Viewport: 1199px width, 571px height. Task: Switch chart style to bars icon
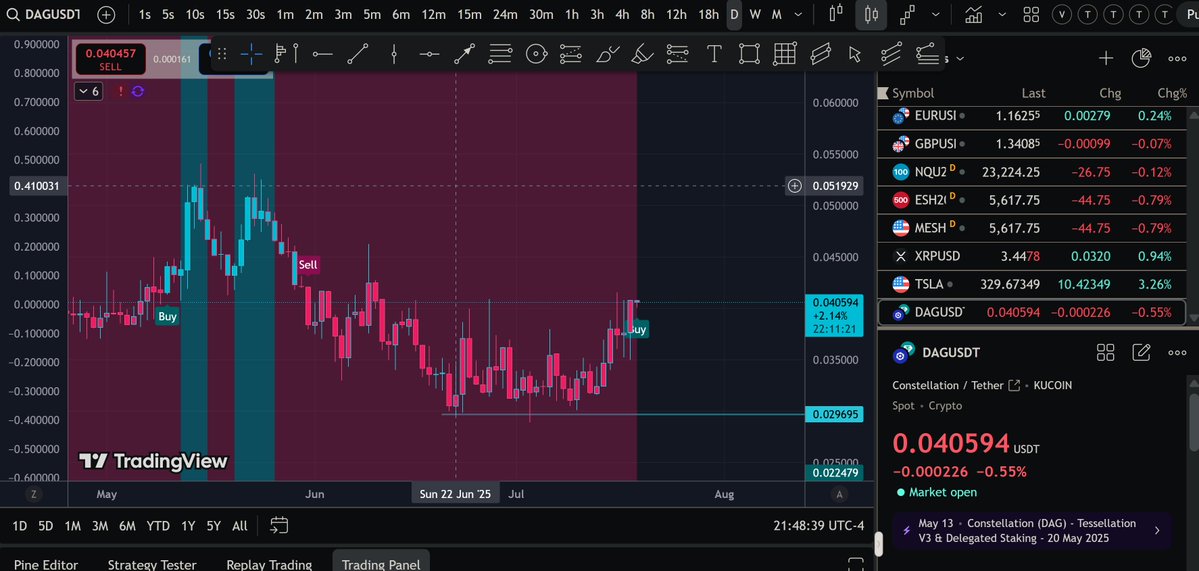point(836,14)
